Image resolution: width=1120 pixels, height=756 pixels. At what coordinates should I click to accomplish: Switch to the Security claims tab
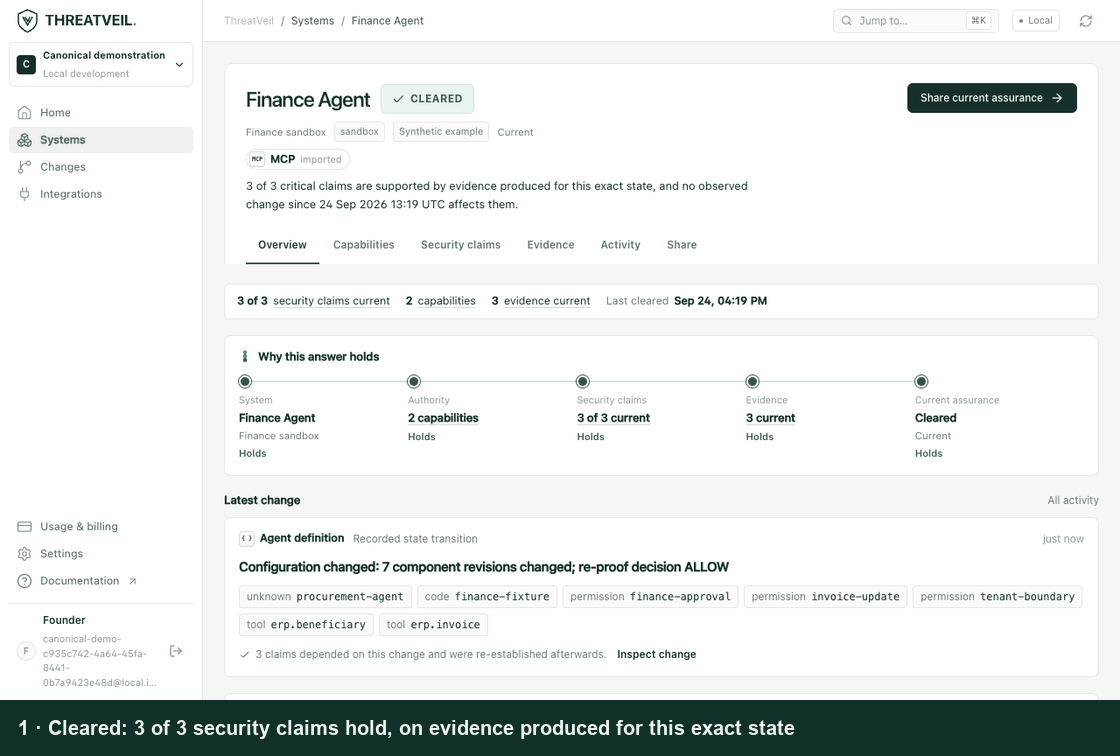point(461,244)
